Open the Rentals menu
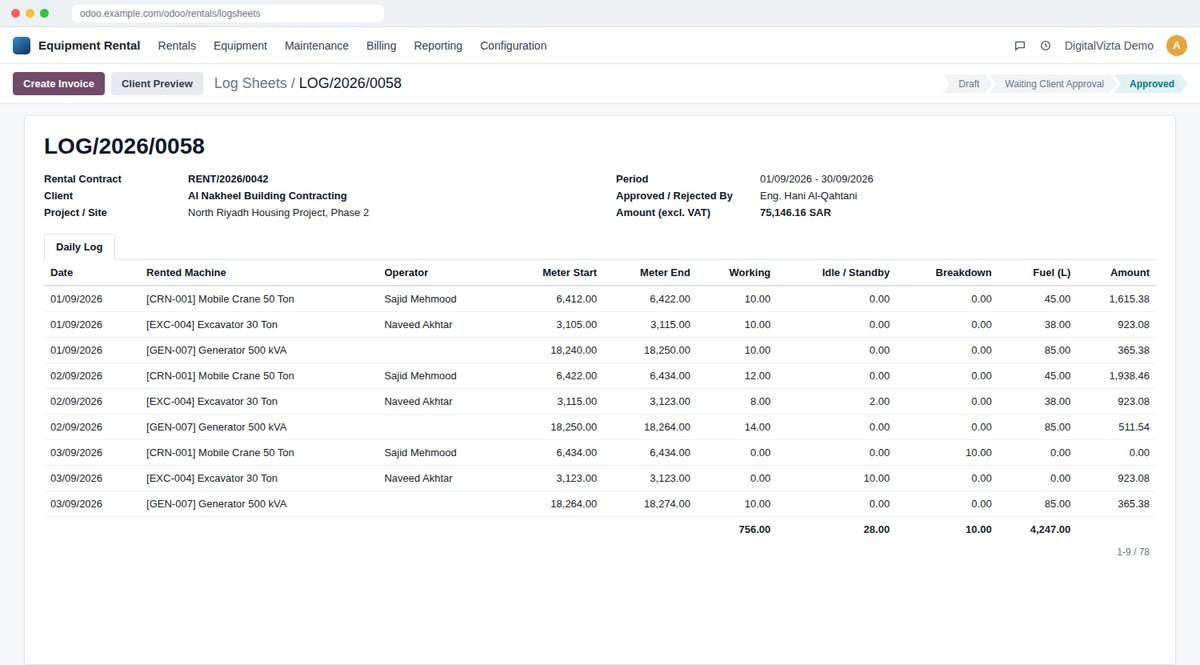 pyautogui.click(x=177, y=46)
